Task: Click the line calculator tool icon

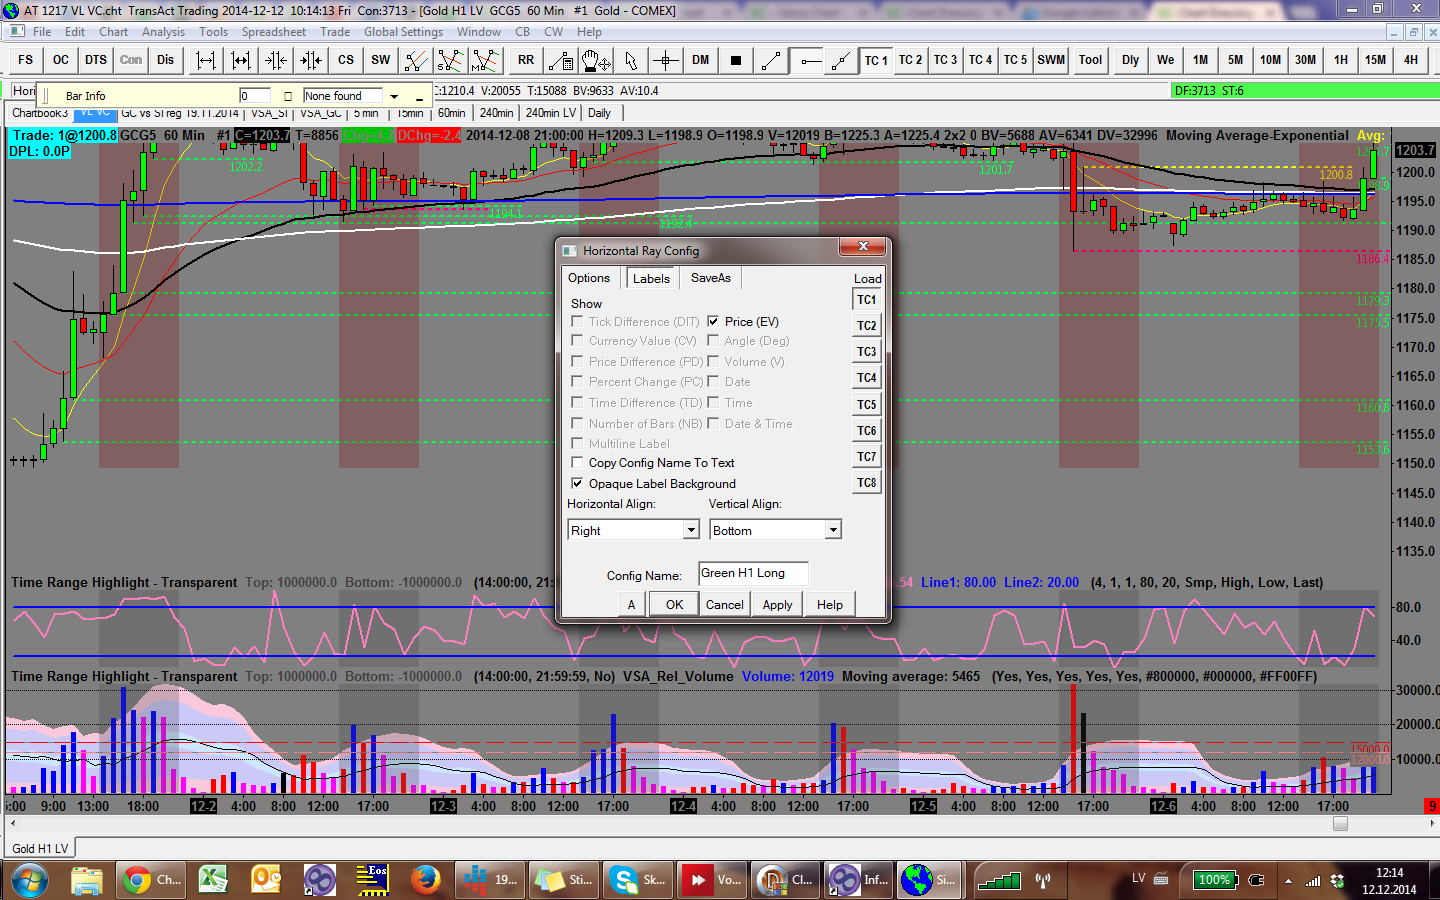Action: click(x=561, y=60)
